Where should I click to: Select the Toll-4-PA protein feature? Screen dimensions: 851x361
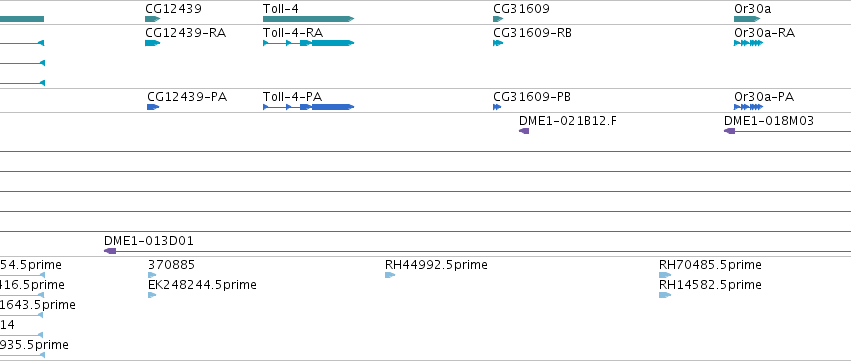308,107
